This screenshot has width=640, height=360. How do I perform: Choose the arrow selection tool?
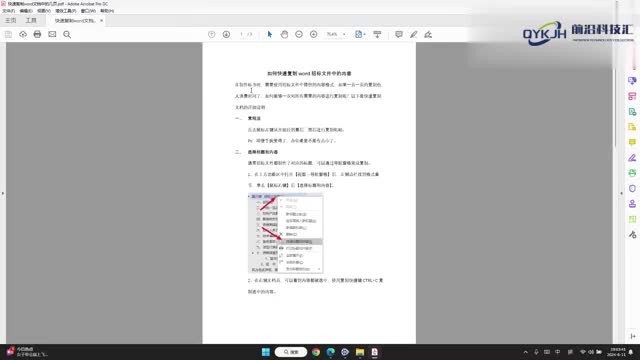tap(269, 34)
